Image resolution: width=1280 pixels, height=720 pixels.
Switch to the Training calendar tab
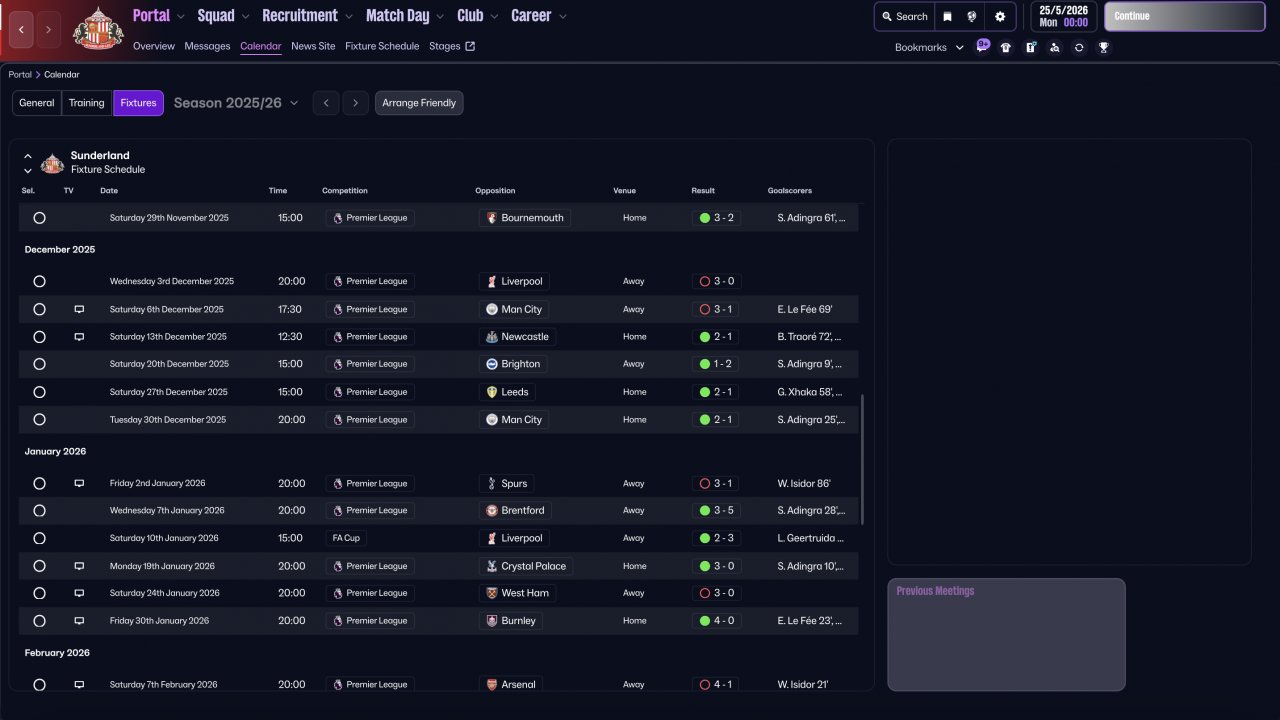87,103
